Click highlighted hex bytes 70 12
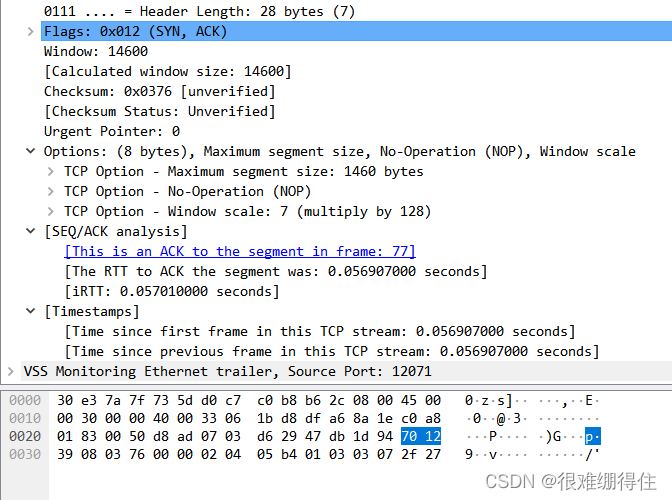 pos(421,436)
